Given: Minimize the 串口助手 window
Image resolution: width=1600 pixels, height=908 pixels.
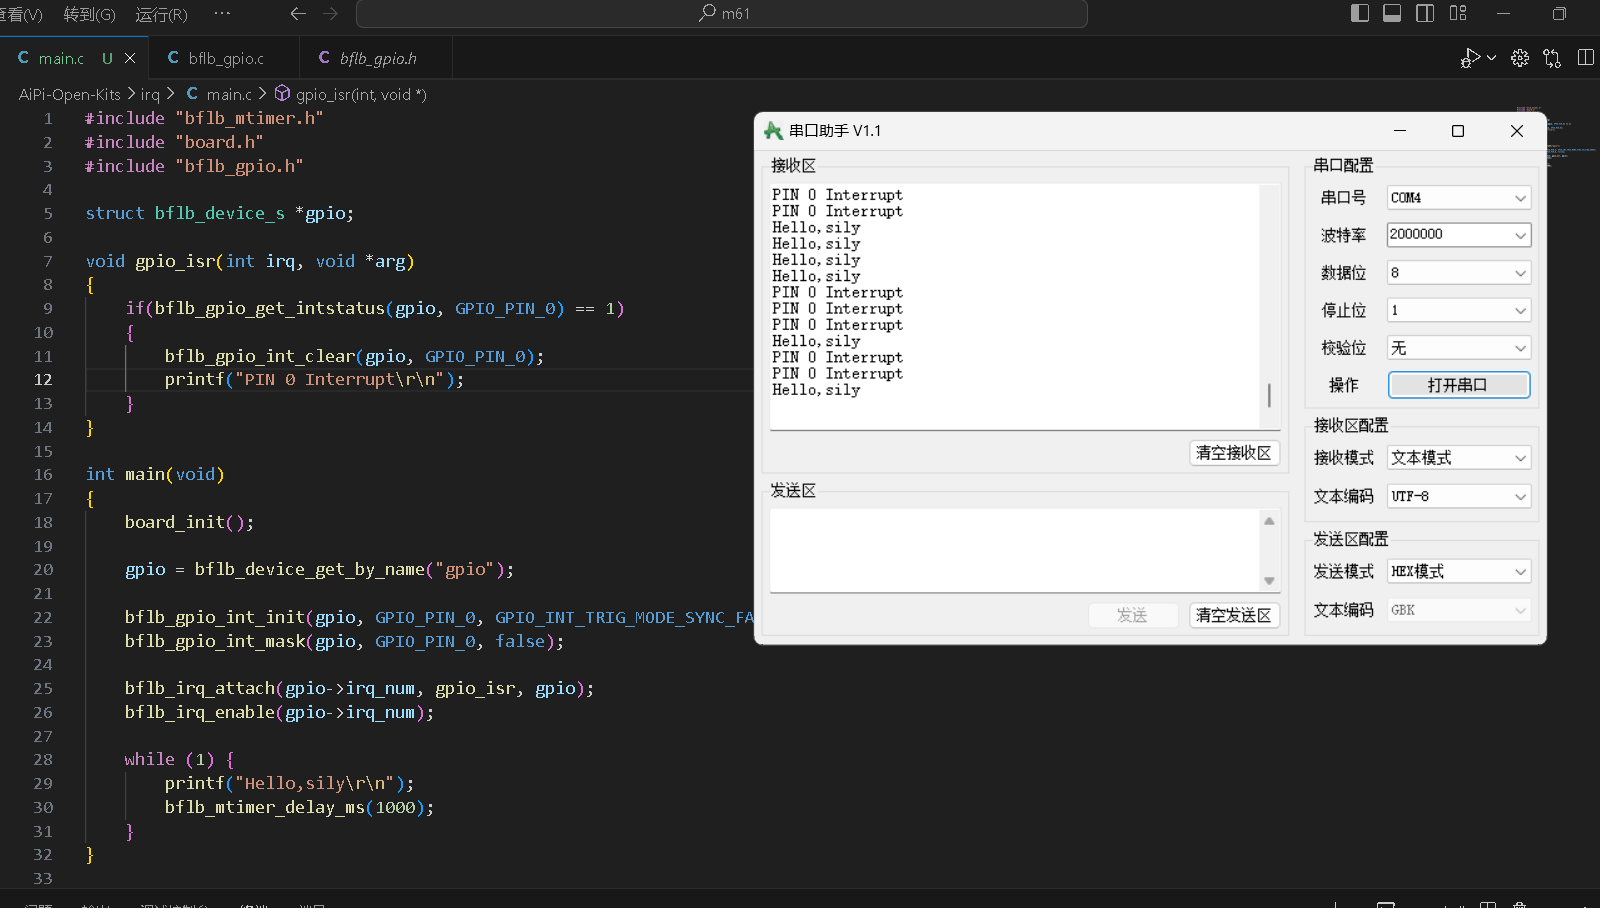Looking at the screenshot, I should click(1400, 131).
